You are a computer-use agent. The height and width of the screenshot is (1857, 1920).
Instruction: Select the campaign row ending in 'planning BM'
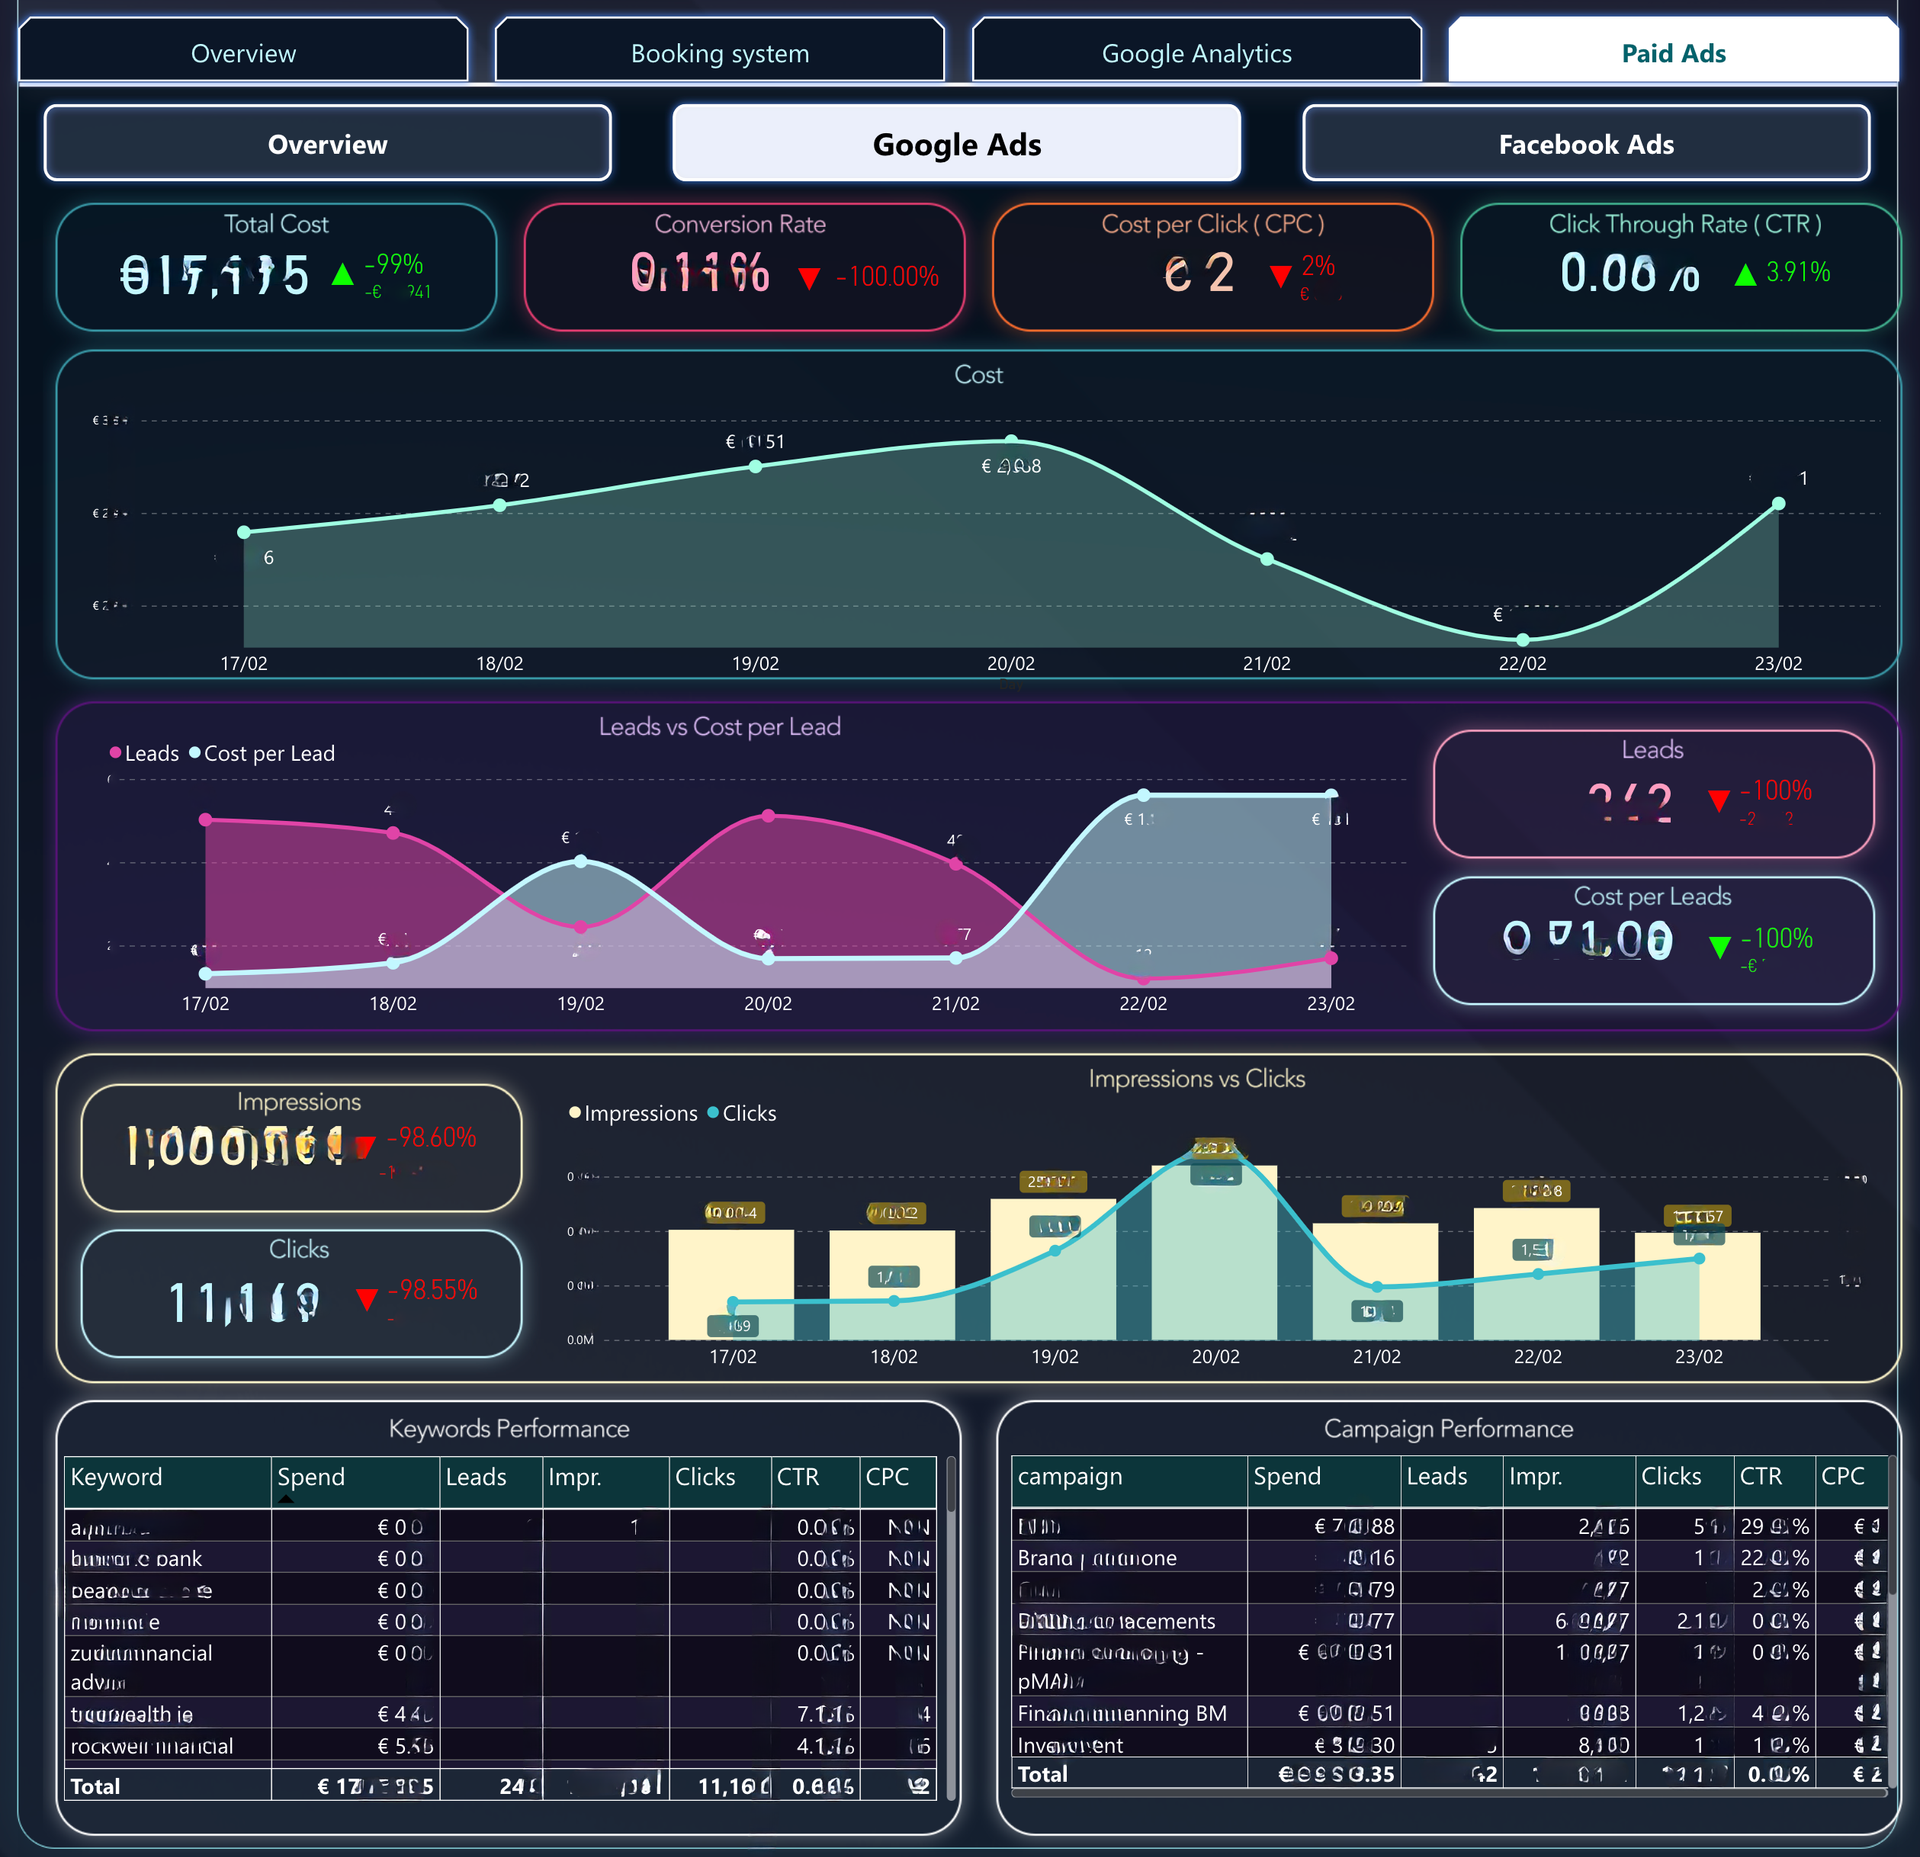point(1449,1713)
